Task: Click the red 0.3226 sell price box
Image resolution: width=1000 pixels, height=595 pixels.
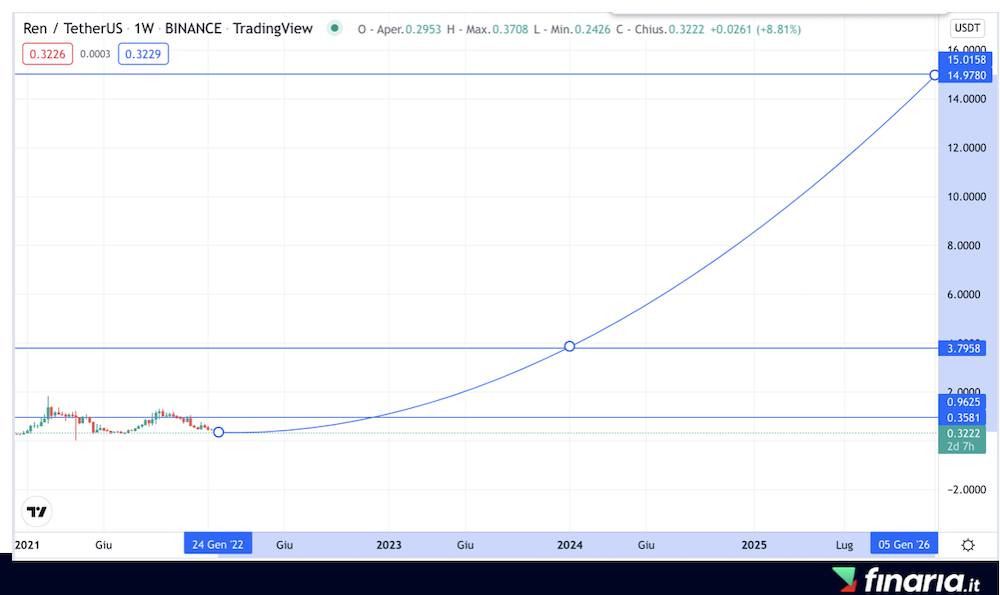Action: [x=49, y=54]
